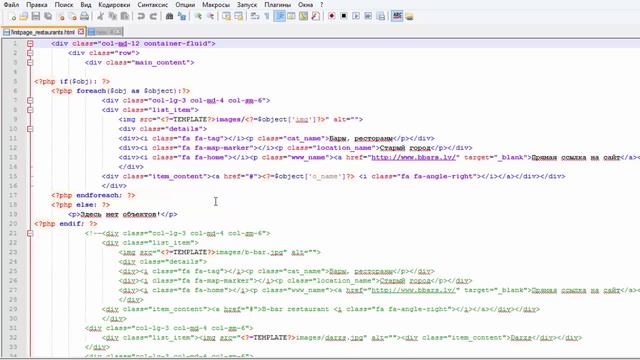640x360 pixels.
Task: Open the Макросы menu
Action: click(x=216, y=5)
